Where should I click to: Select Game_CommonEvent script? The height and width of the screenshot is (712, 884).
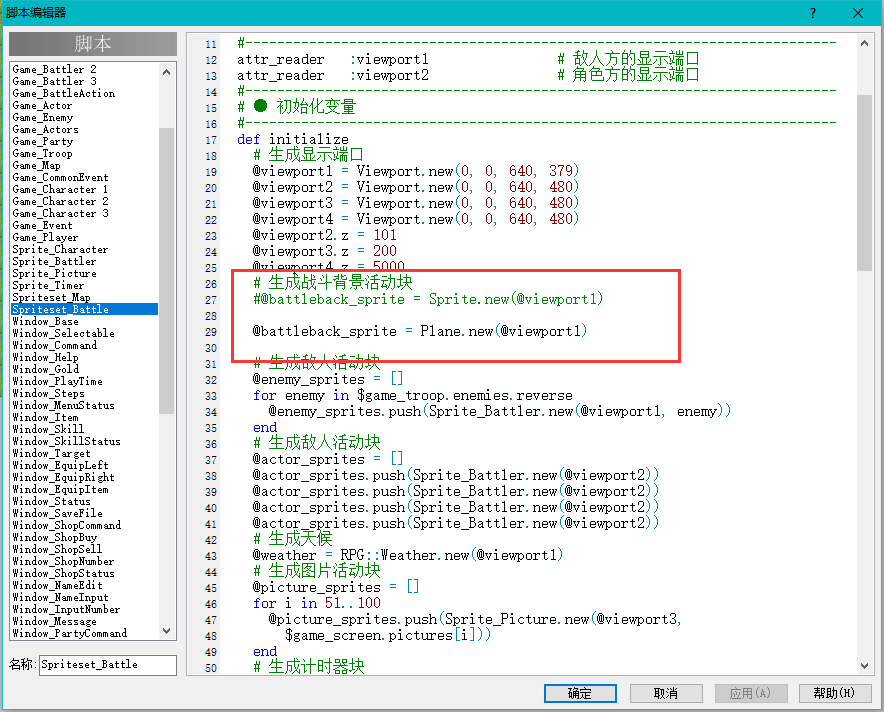tap(60, 178)
